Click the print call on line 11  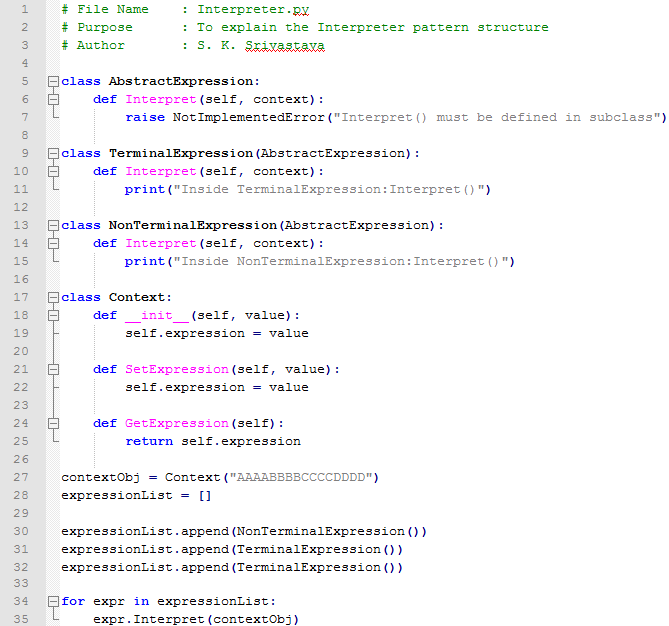tap(145, 189)
